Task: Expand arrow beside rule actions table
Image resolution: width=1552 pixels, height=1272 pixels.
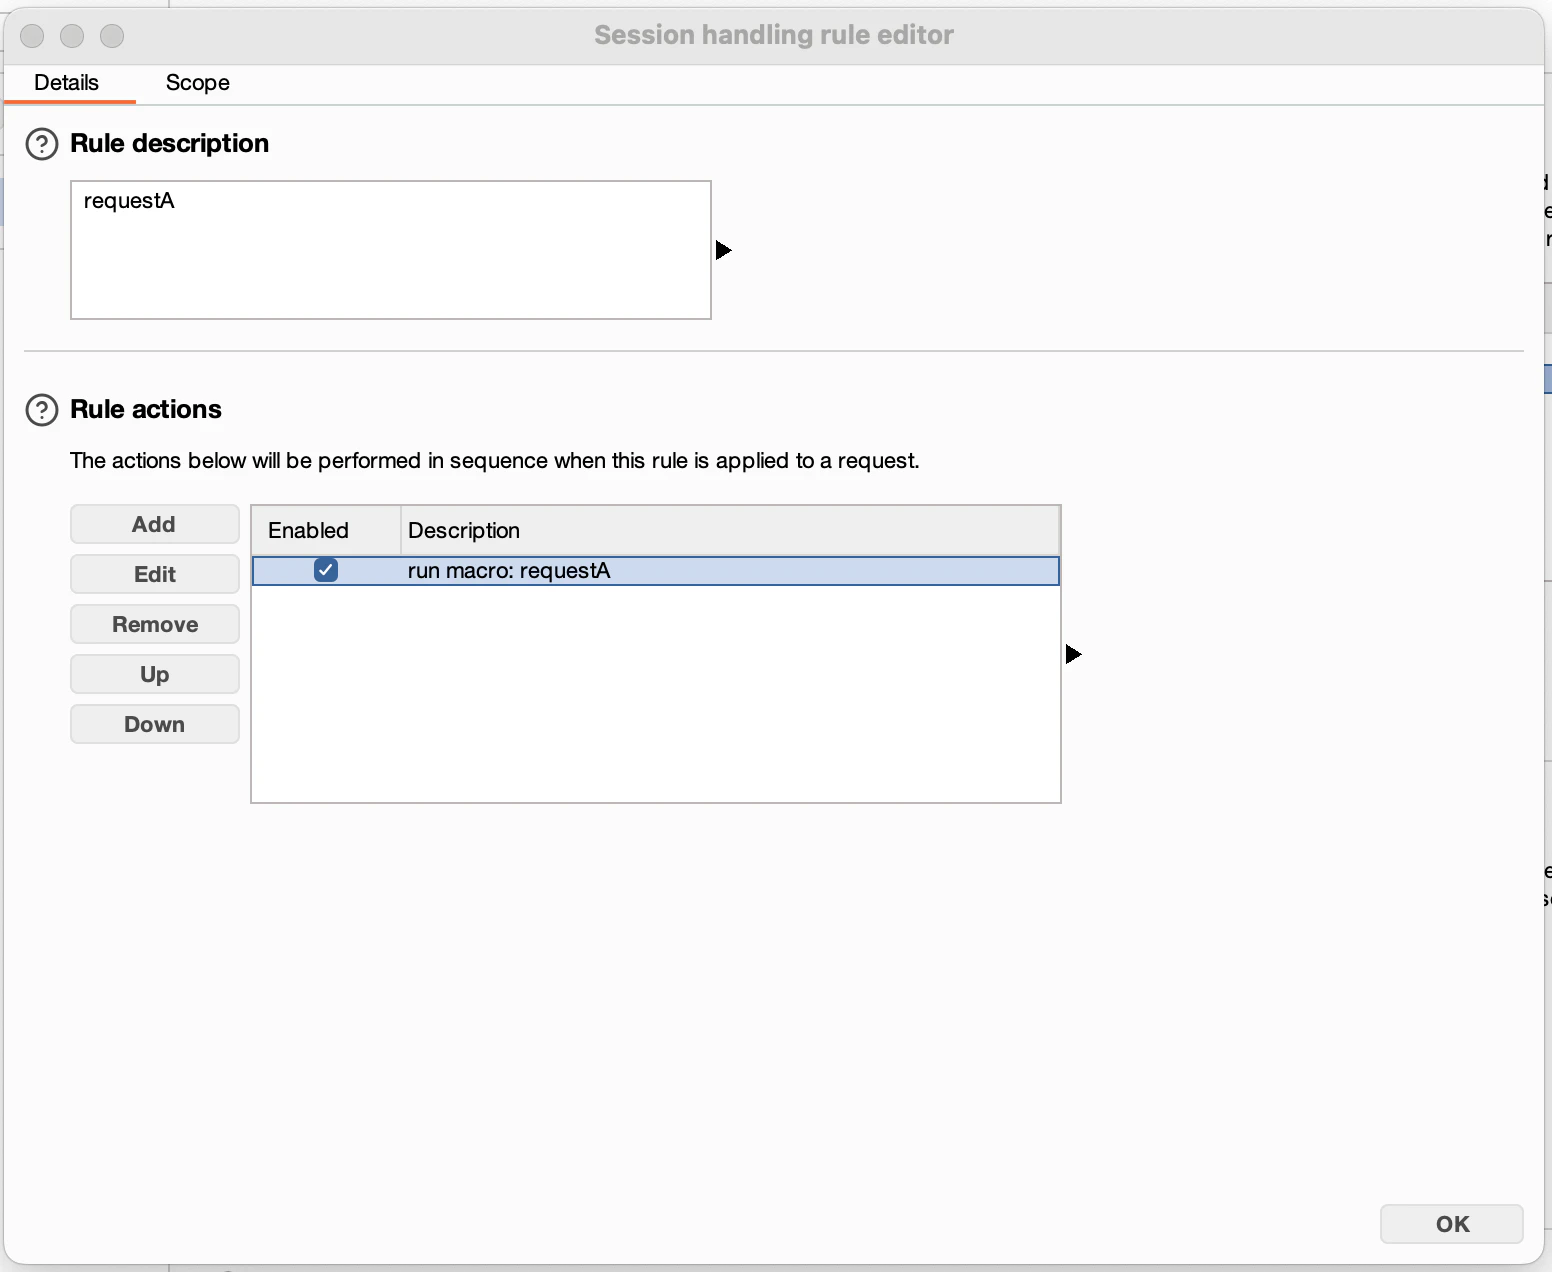Action: point(1074,654)
